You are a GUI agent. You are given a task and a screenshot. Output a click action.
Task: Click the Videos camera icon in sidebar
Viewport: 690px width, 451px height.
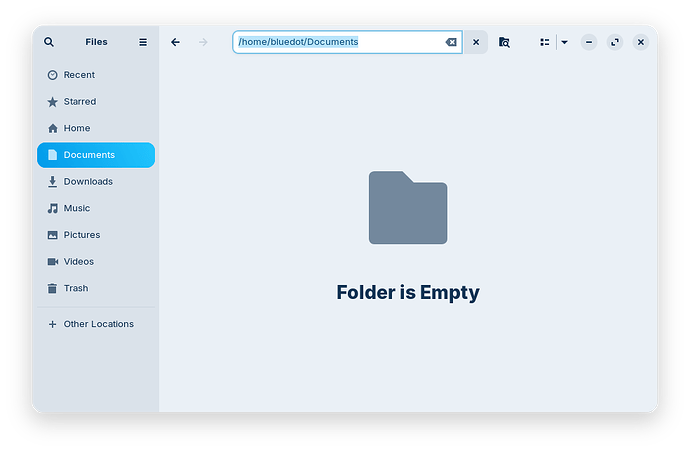pos(53,262)
